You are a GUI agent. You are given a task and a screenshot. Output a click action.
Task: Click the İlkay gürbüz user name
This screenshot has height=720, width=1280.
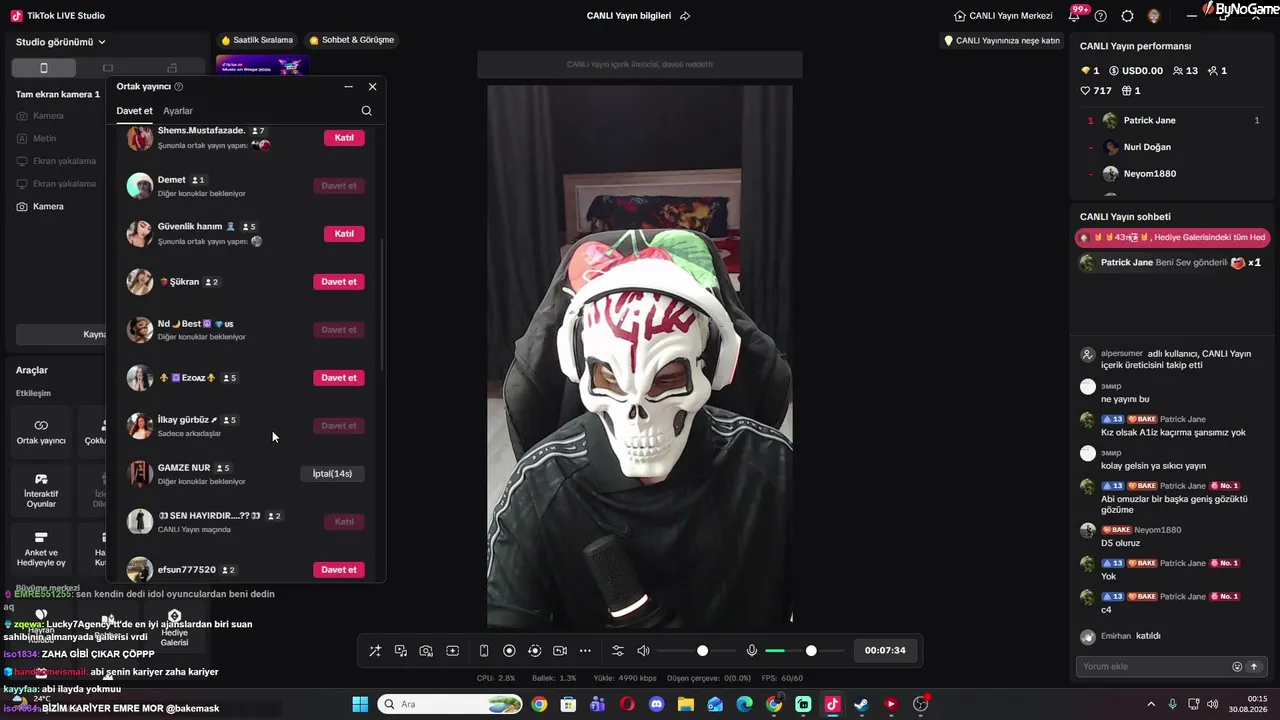pyautogui.click(x=183, y=420)
